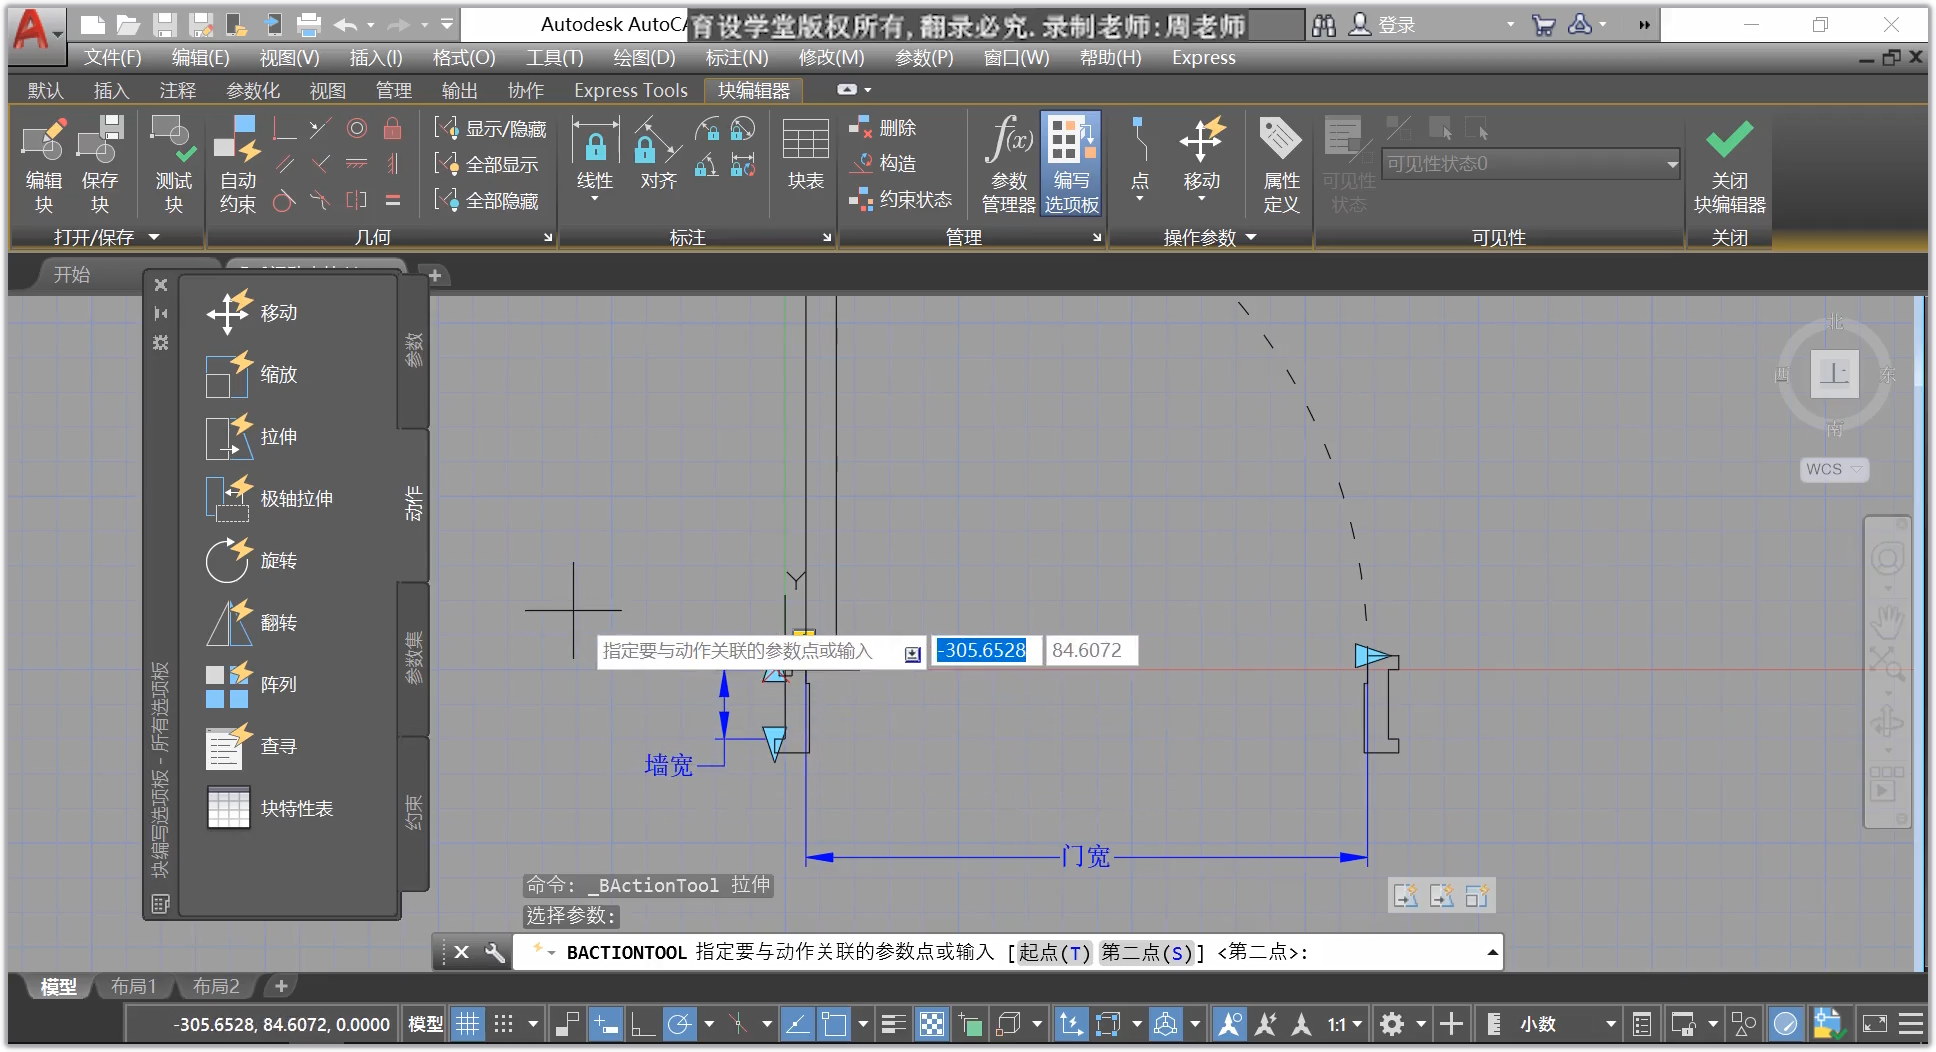Switch to Block Editor (块编辑器) ribbon tab
This screenshot has height=1052, width=1936.
[x=754, y=91]
